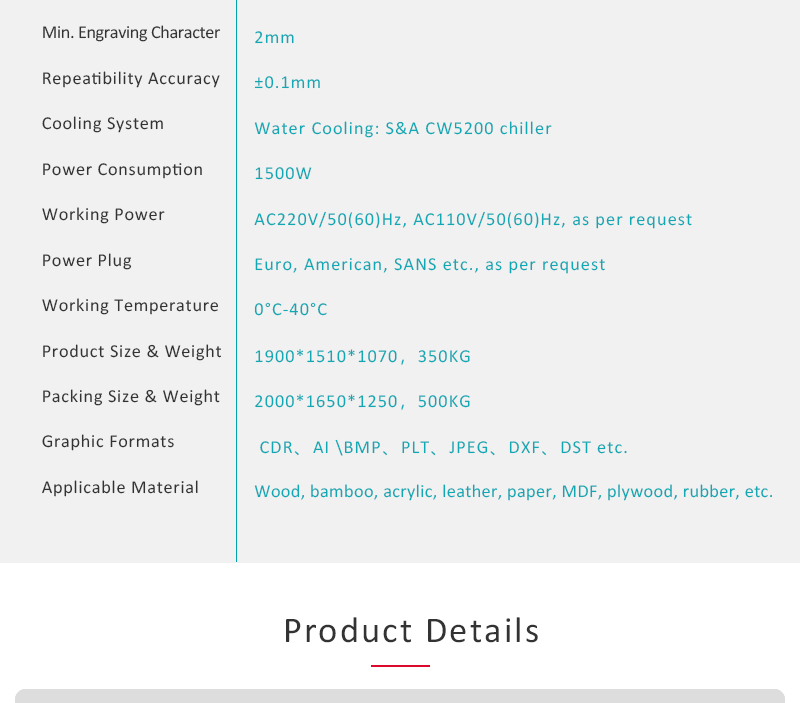Click the ±0.1mm accuracy value
This screenshot has height=703, width=800.
coord(288,83)
